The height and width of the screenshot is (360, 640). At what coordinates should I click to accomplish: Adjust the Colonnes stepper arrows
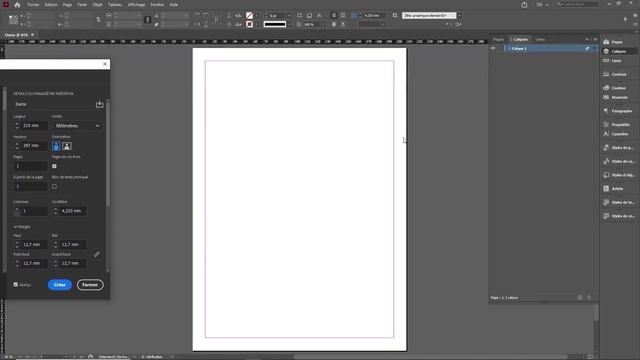[17, 211]
